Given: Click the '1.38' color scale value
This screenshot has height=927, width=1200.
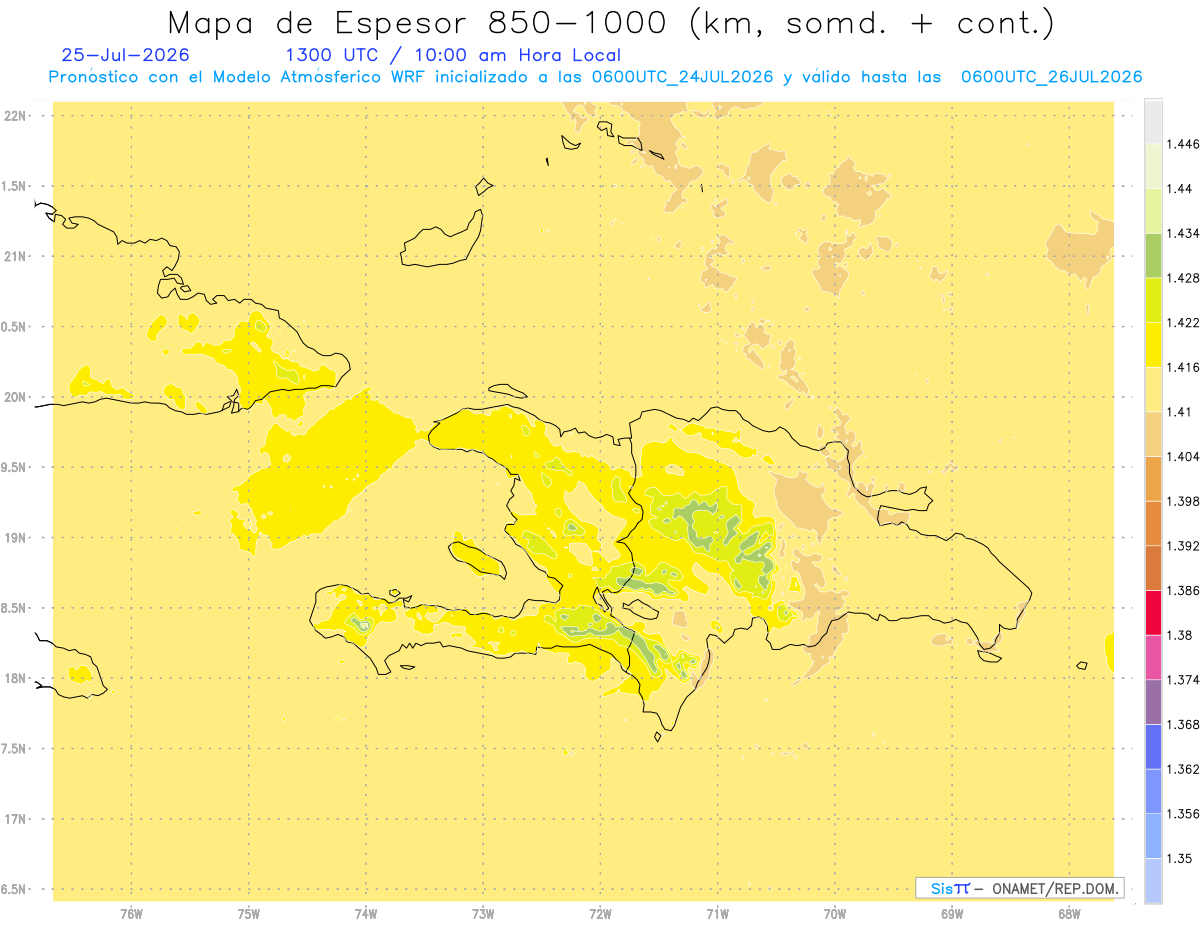Looking at the screenshot, I should pyautogui.click(x=1179, y=635).
